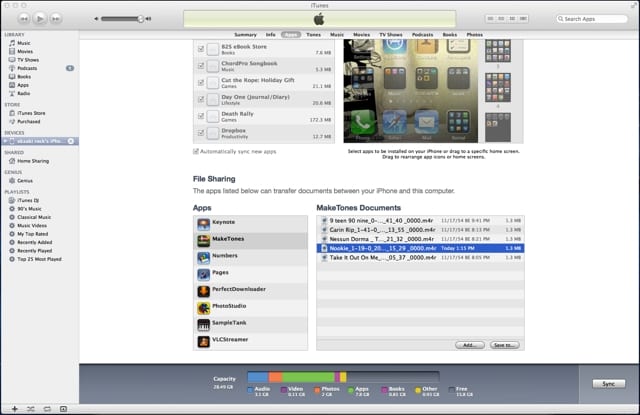Select the Recently Played playlist
This screenshot has height=415, width=640.
(x=35, y=251)
